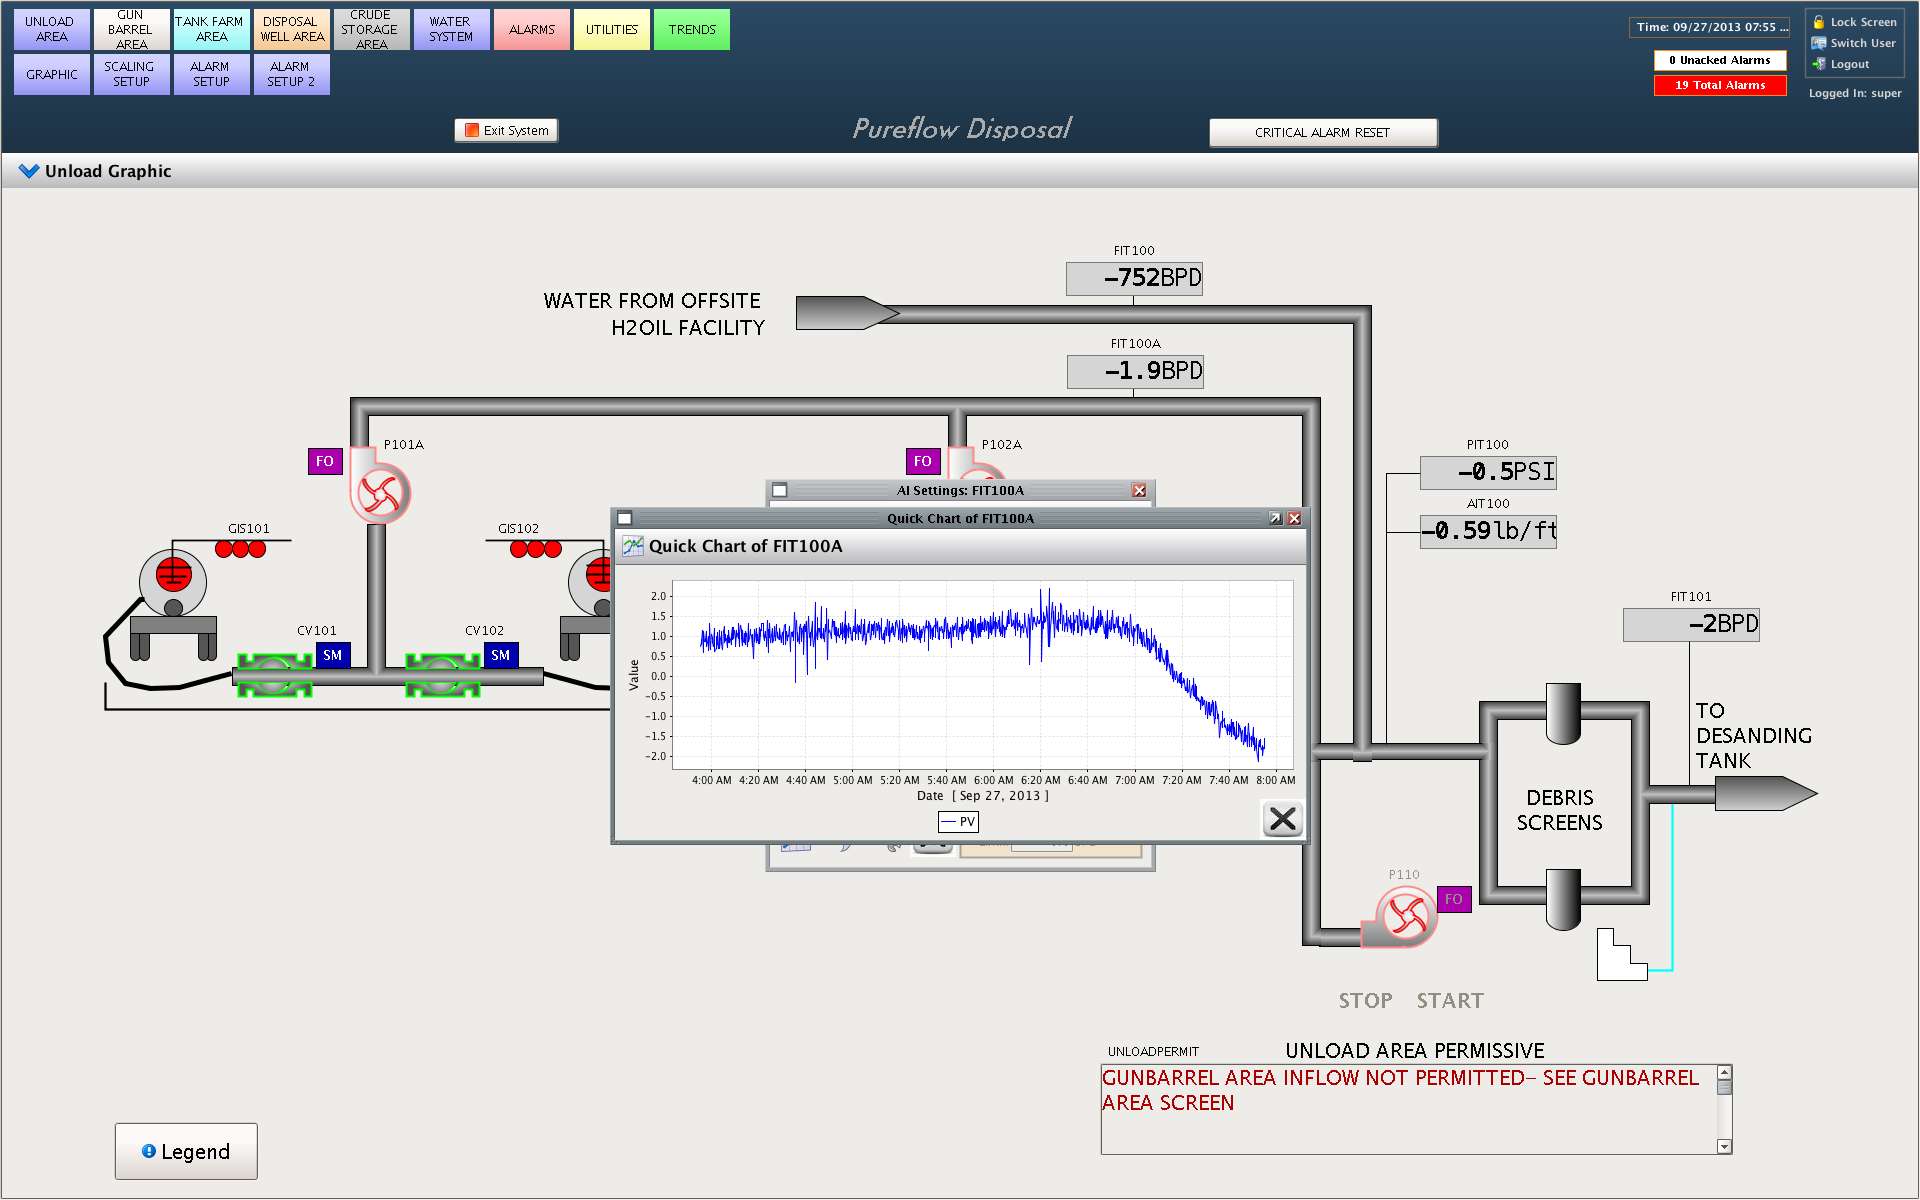Click the 0 Unacked Alarms indicator
The image size is (1920, 1200).
tap(1720, 60)
